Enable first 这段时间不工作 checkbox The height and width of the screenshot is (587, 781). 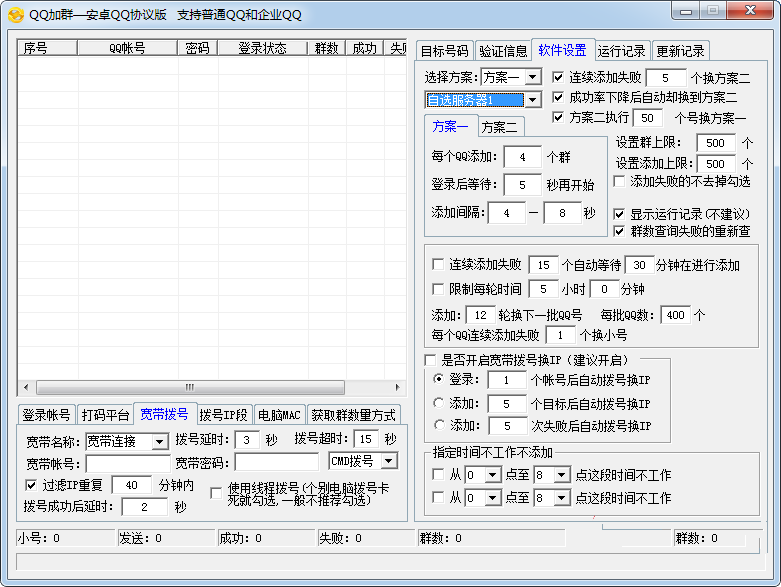tap(438, 474)
